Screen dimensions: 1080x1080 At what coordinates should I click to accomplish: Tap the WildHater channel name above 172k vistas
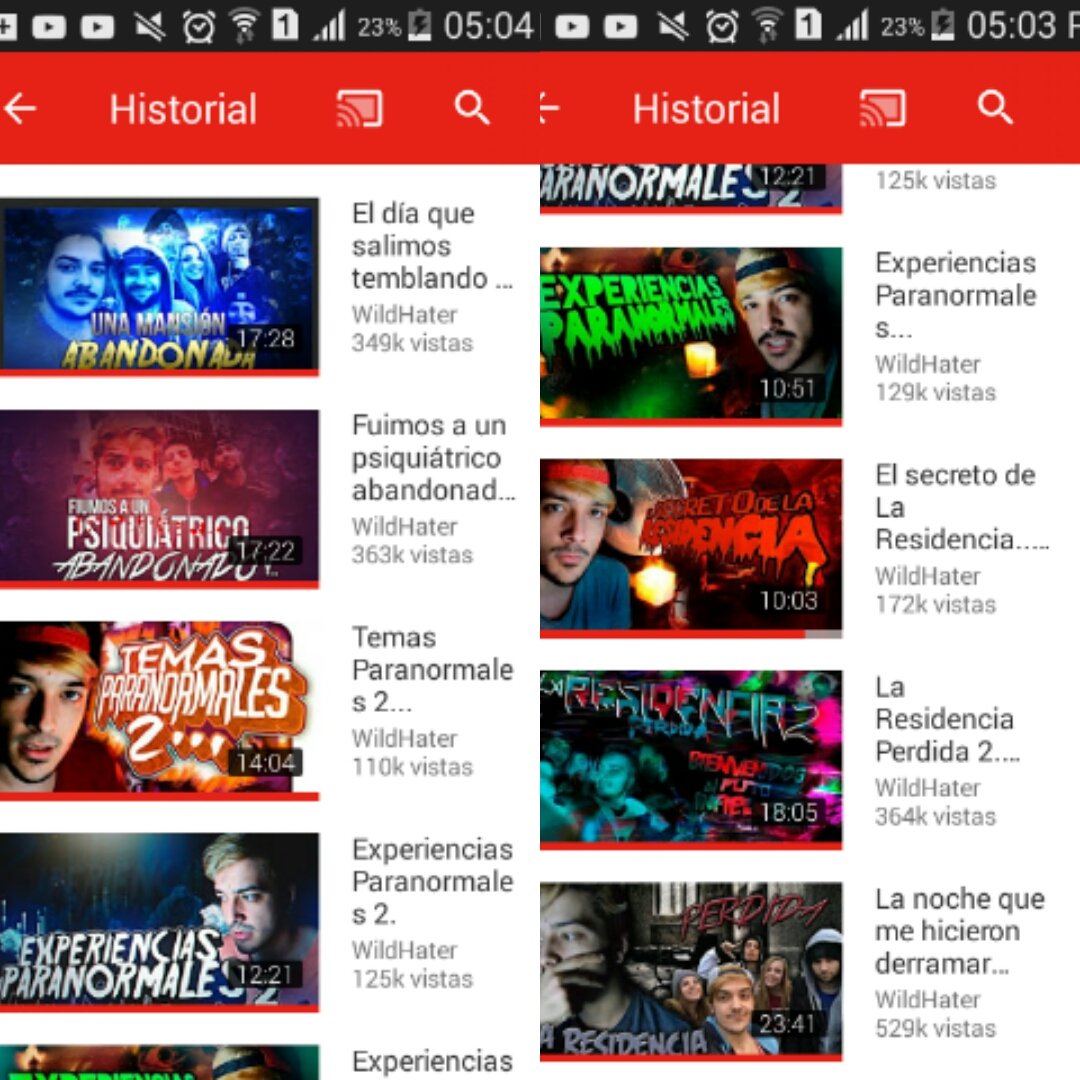coord(928,577)
